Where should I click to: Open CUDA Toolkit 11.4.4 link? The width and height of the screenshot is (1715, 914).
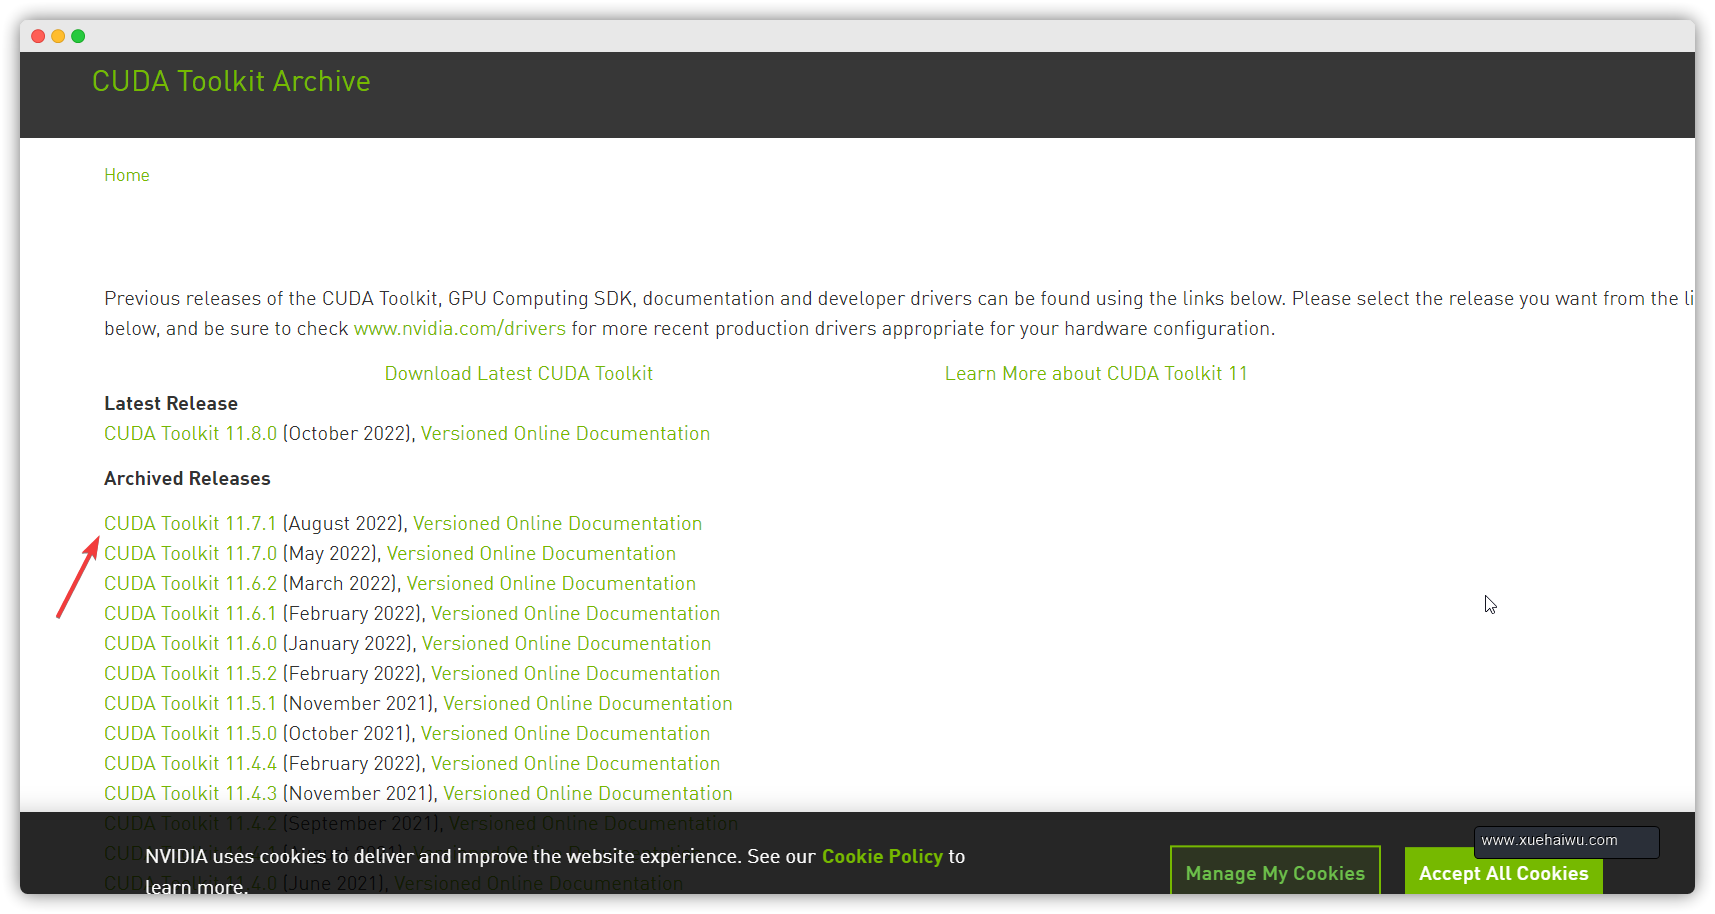(191, 764)
